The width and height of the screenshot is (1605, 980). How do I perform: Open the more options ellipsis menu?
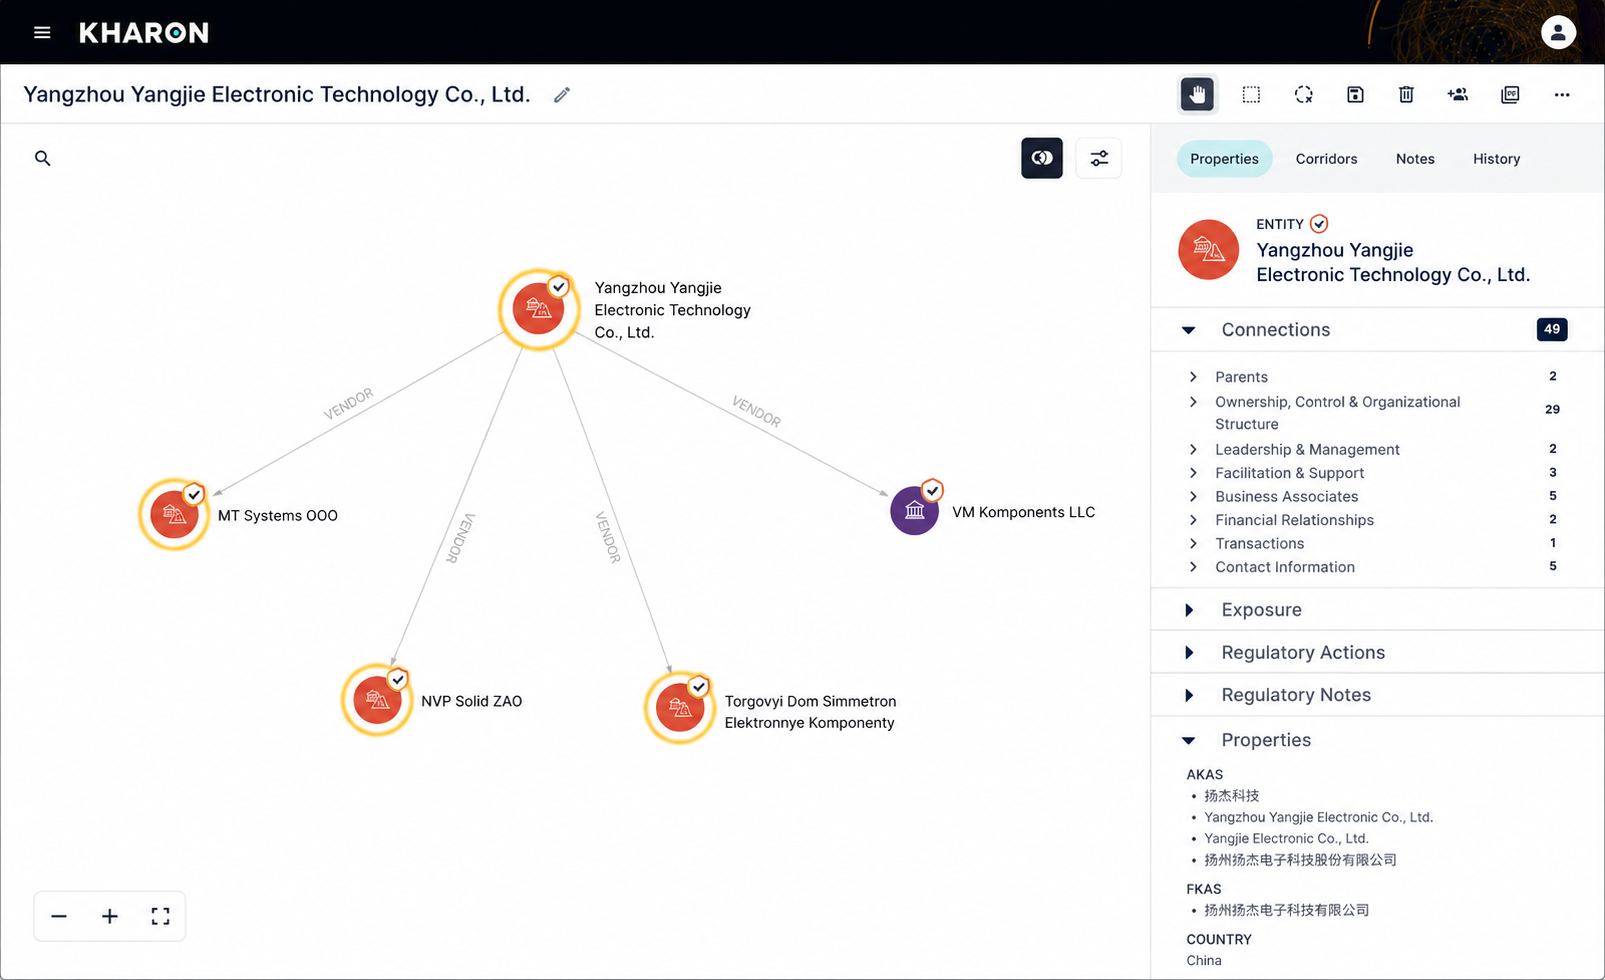coord(1562,94)
